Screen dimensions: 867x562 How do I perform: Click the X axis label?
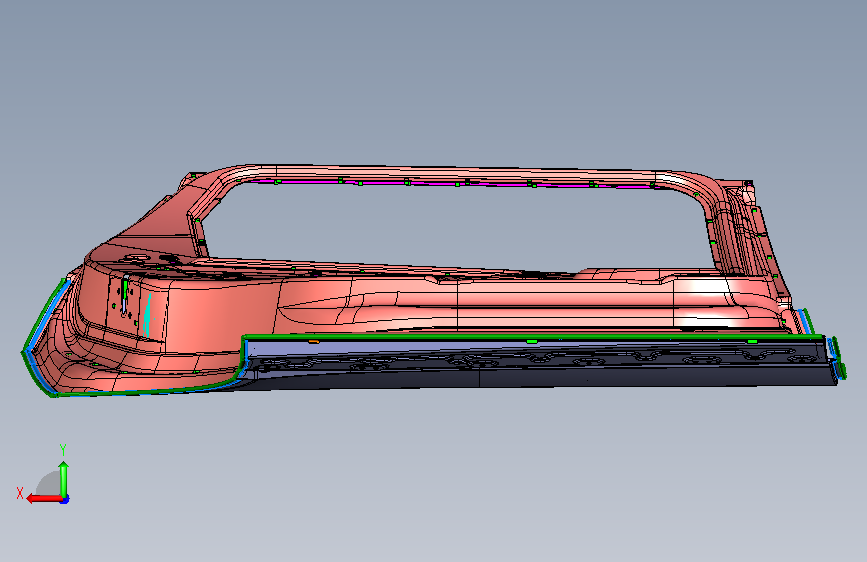point(20,493)
